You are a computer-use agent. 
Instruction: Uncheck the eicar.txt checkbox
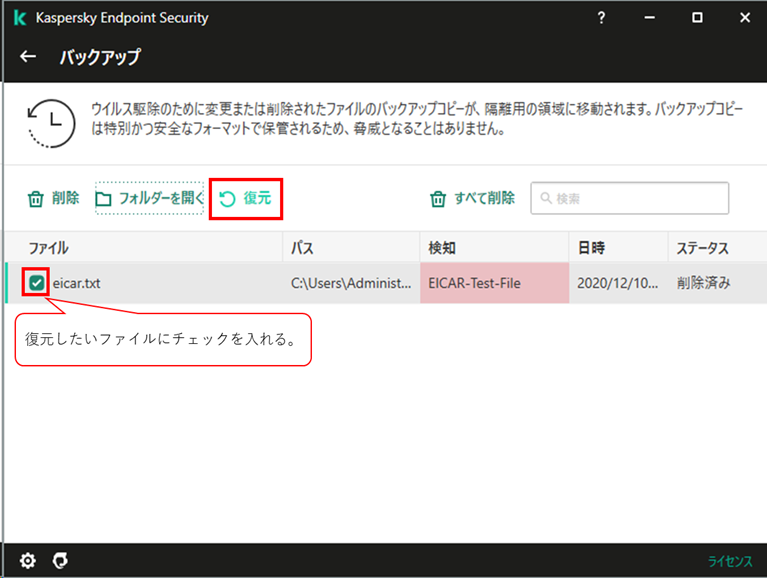pyautogui.click(x=36, y=283)
